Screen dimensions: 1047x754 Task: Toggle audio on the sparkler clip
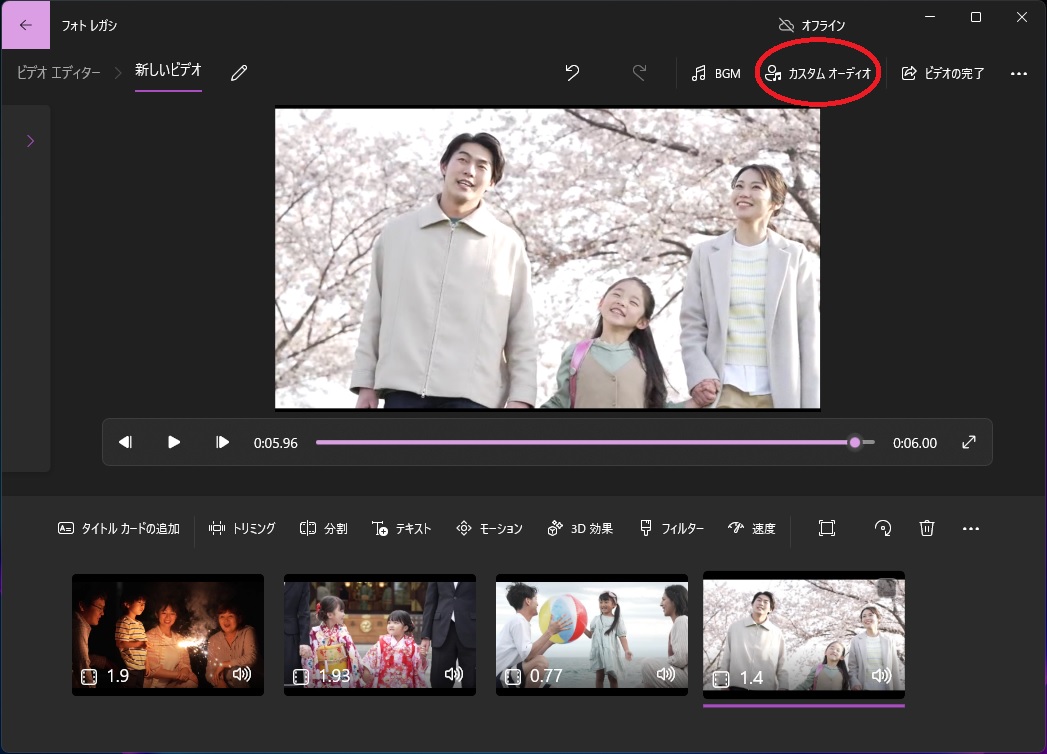tap(241, 675)
